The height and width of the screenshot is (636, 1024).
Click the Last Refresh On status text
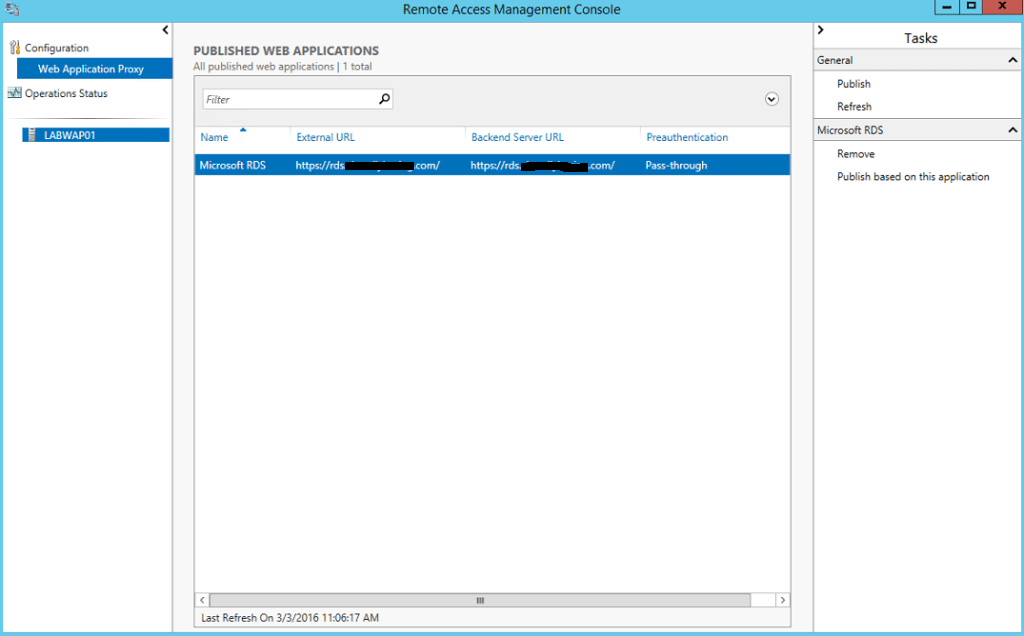coord(290,618)
